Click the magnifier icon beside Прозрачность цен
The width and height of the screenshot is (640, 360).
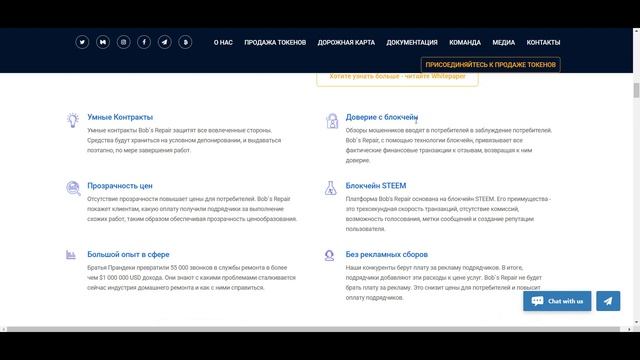coord(73,188)
